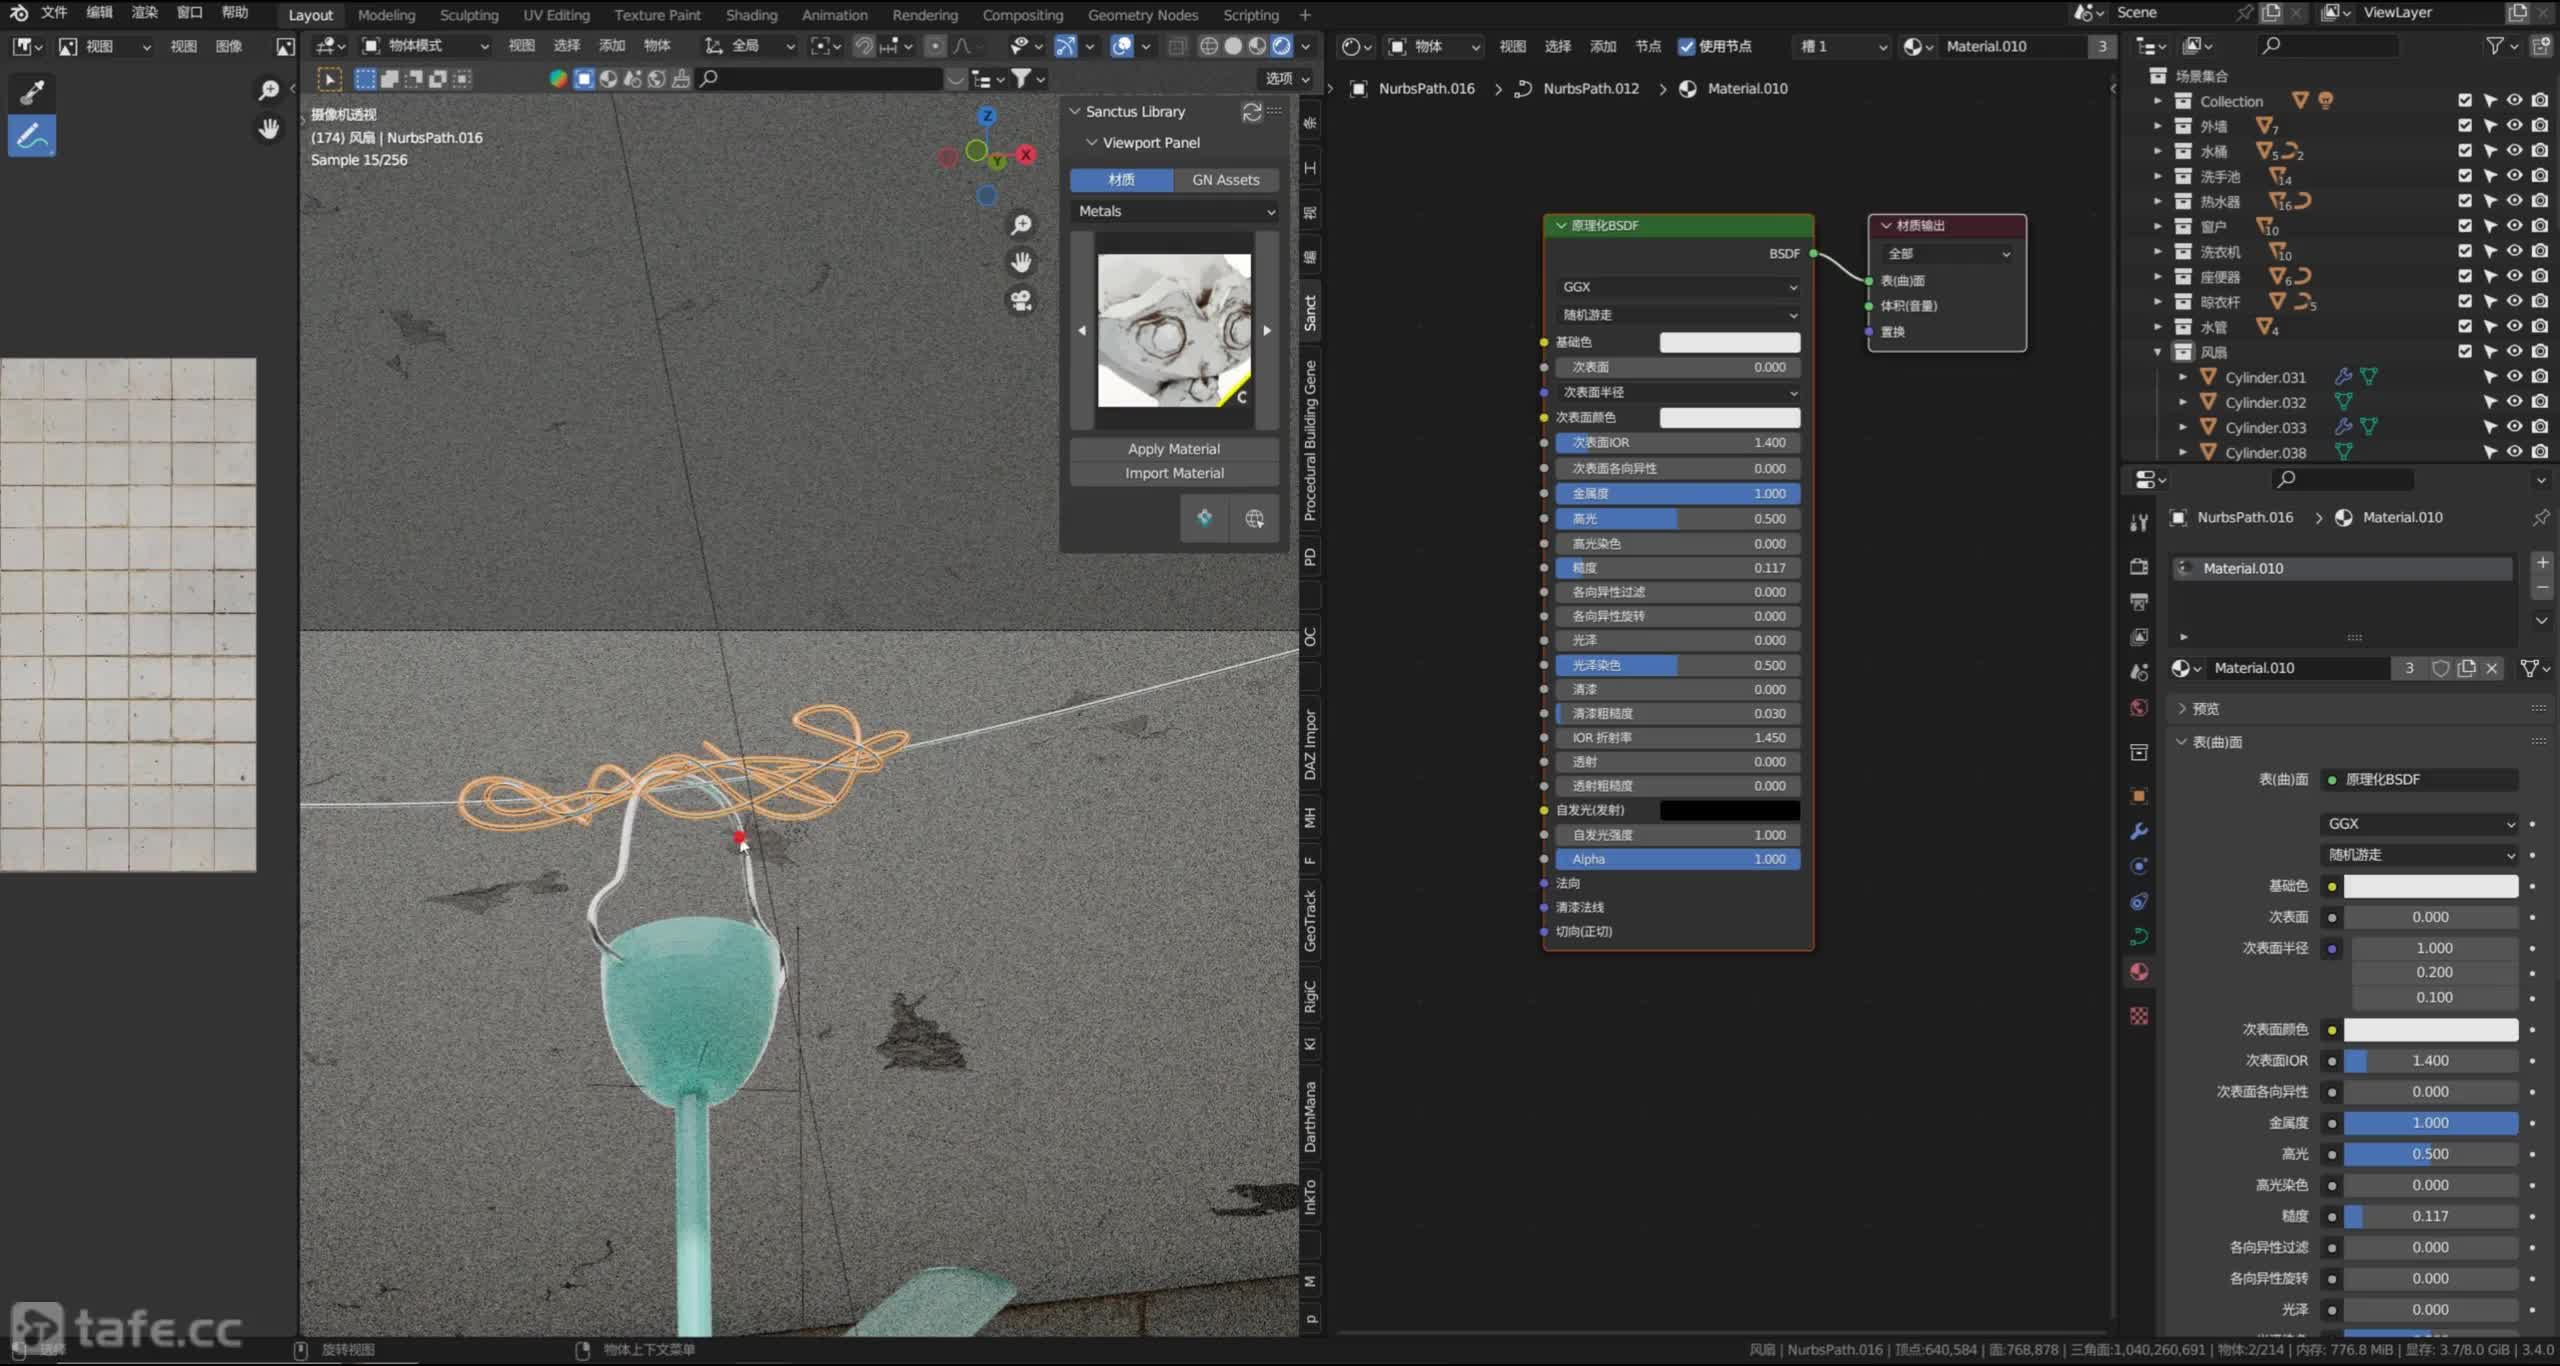Open the World properties tab
This screenshot has width=2560, height=1366.
tap(2139, 708)
